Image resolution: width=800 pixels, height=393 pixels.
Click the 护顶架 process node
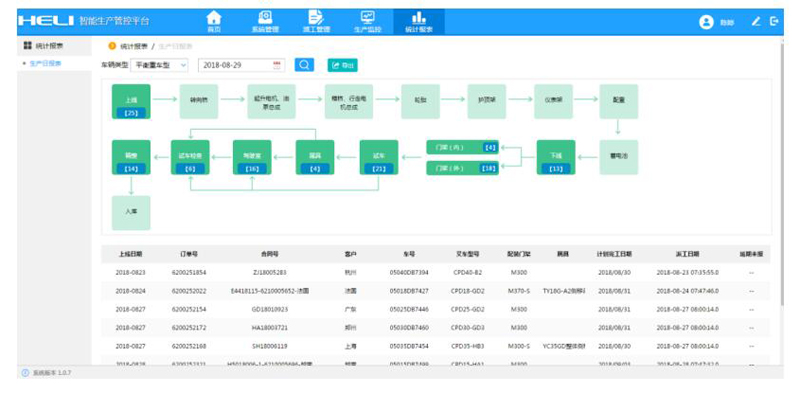[487, 102]
